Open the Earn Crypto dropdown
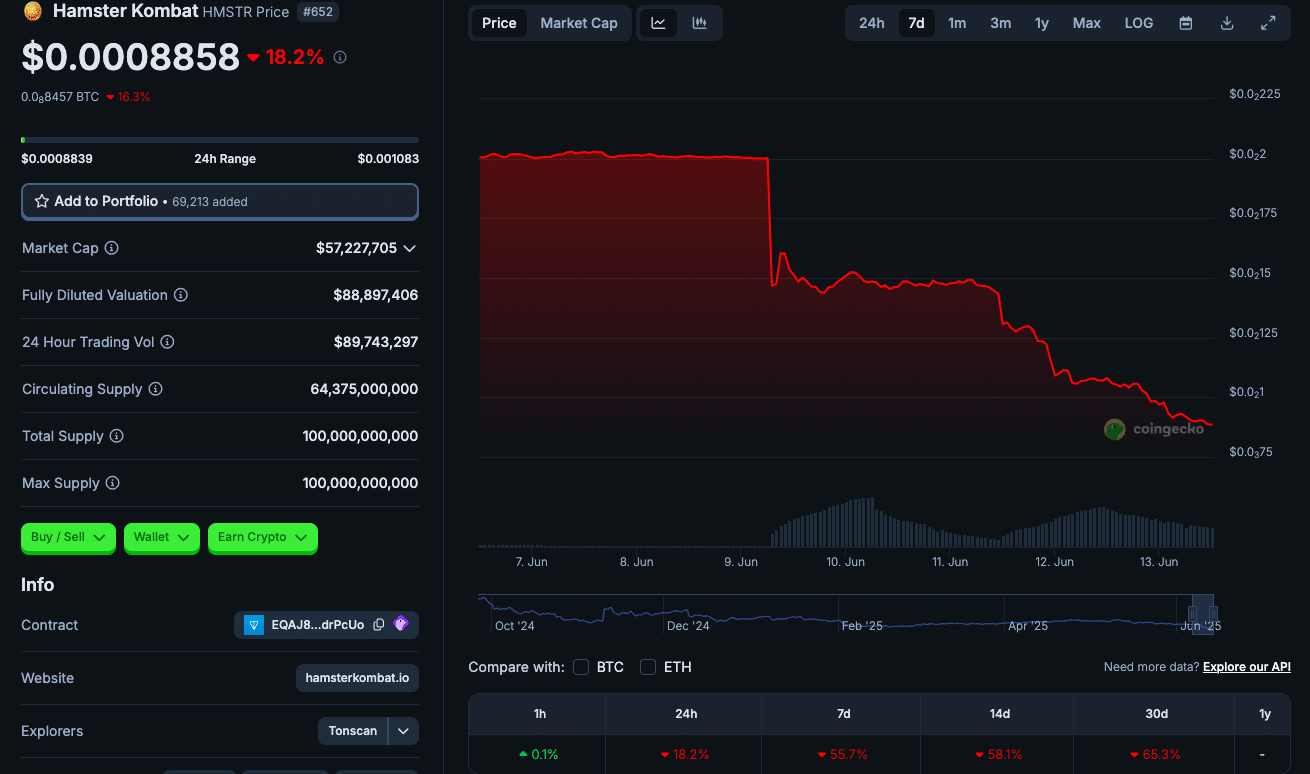 tap(263, 537)
